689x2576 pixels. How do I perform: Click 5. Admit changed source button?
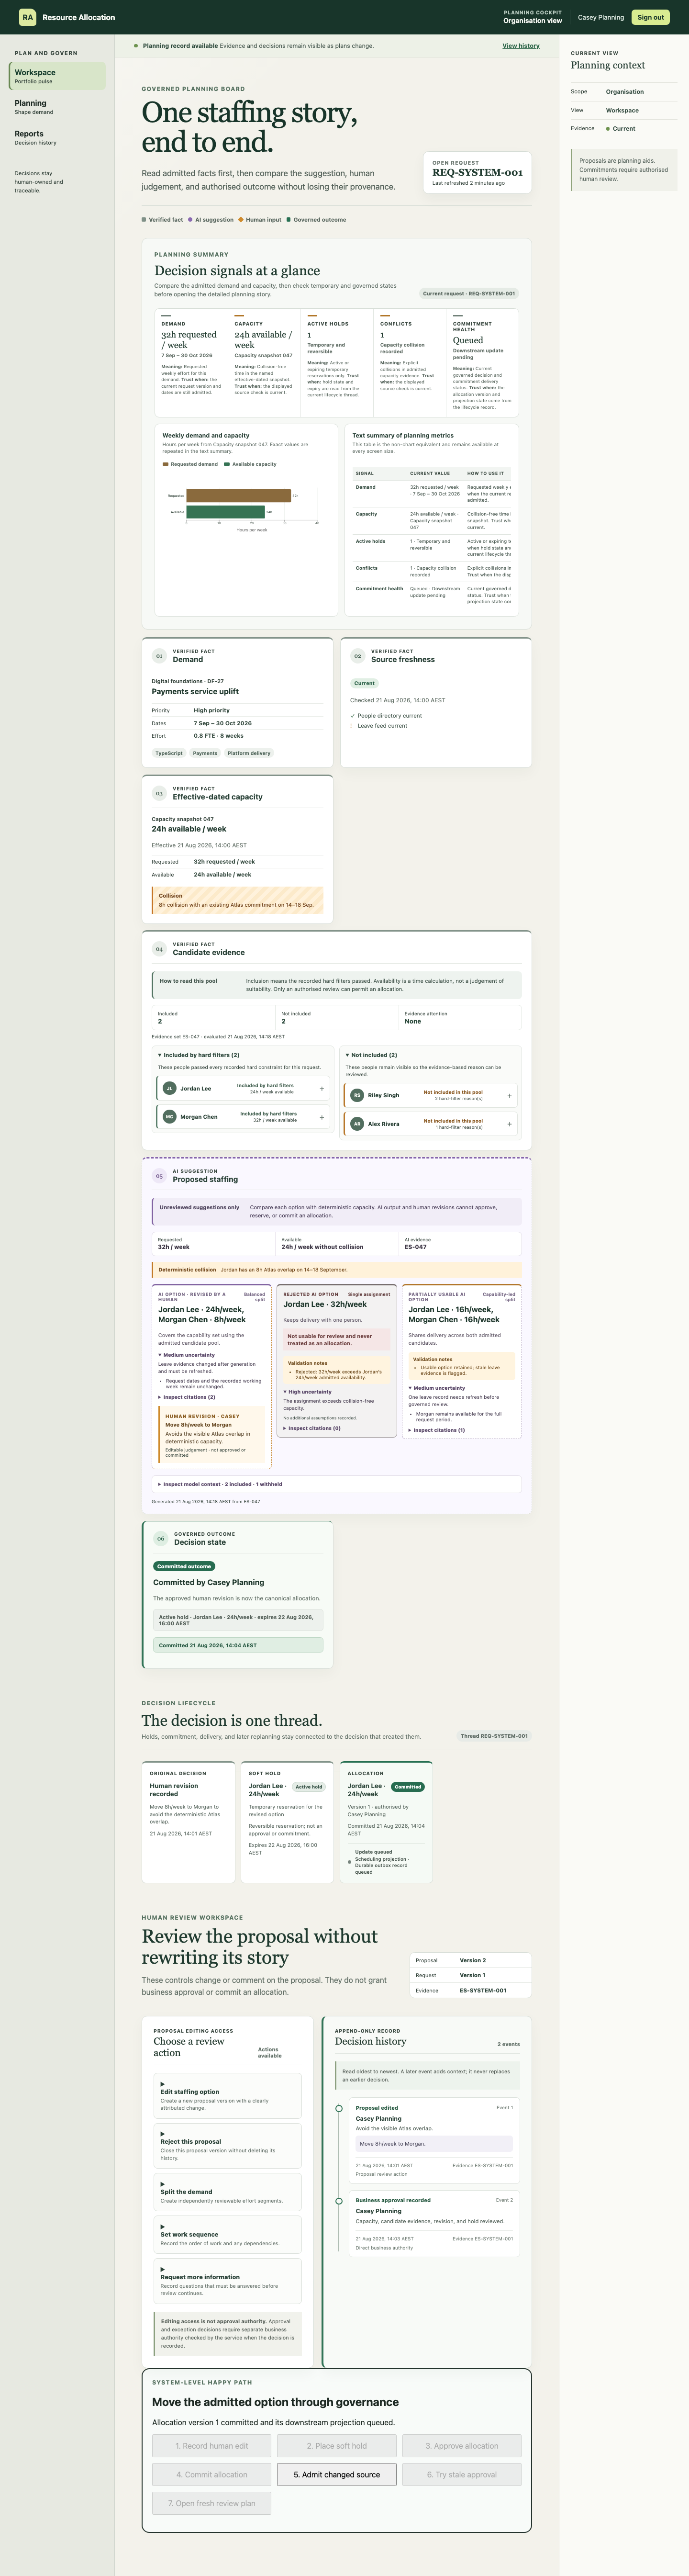tap(337, 2474)
